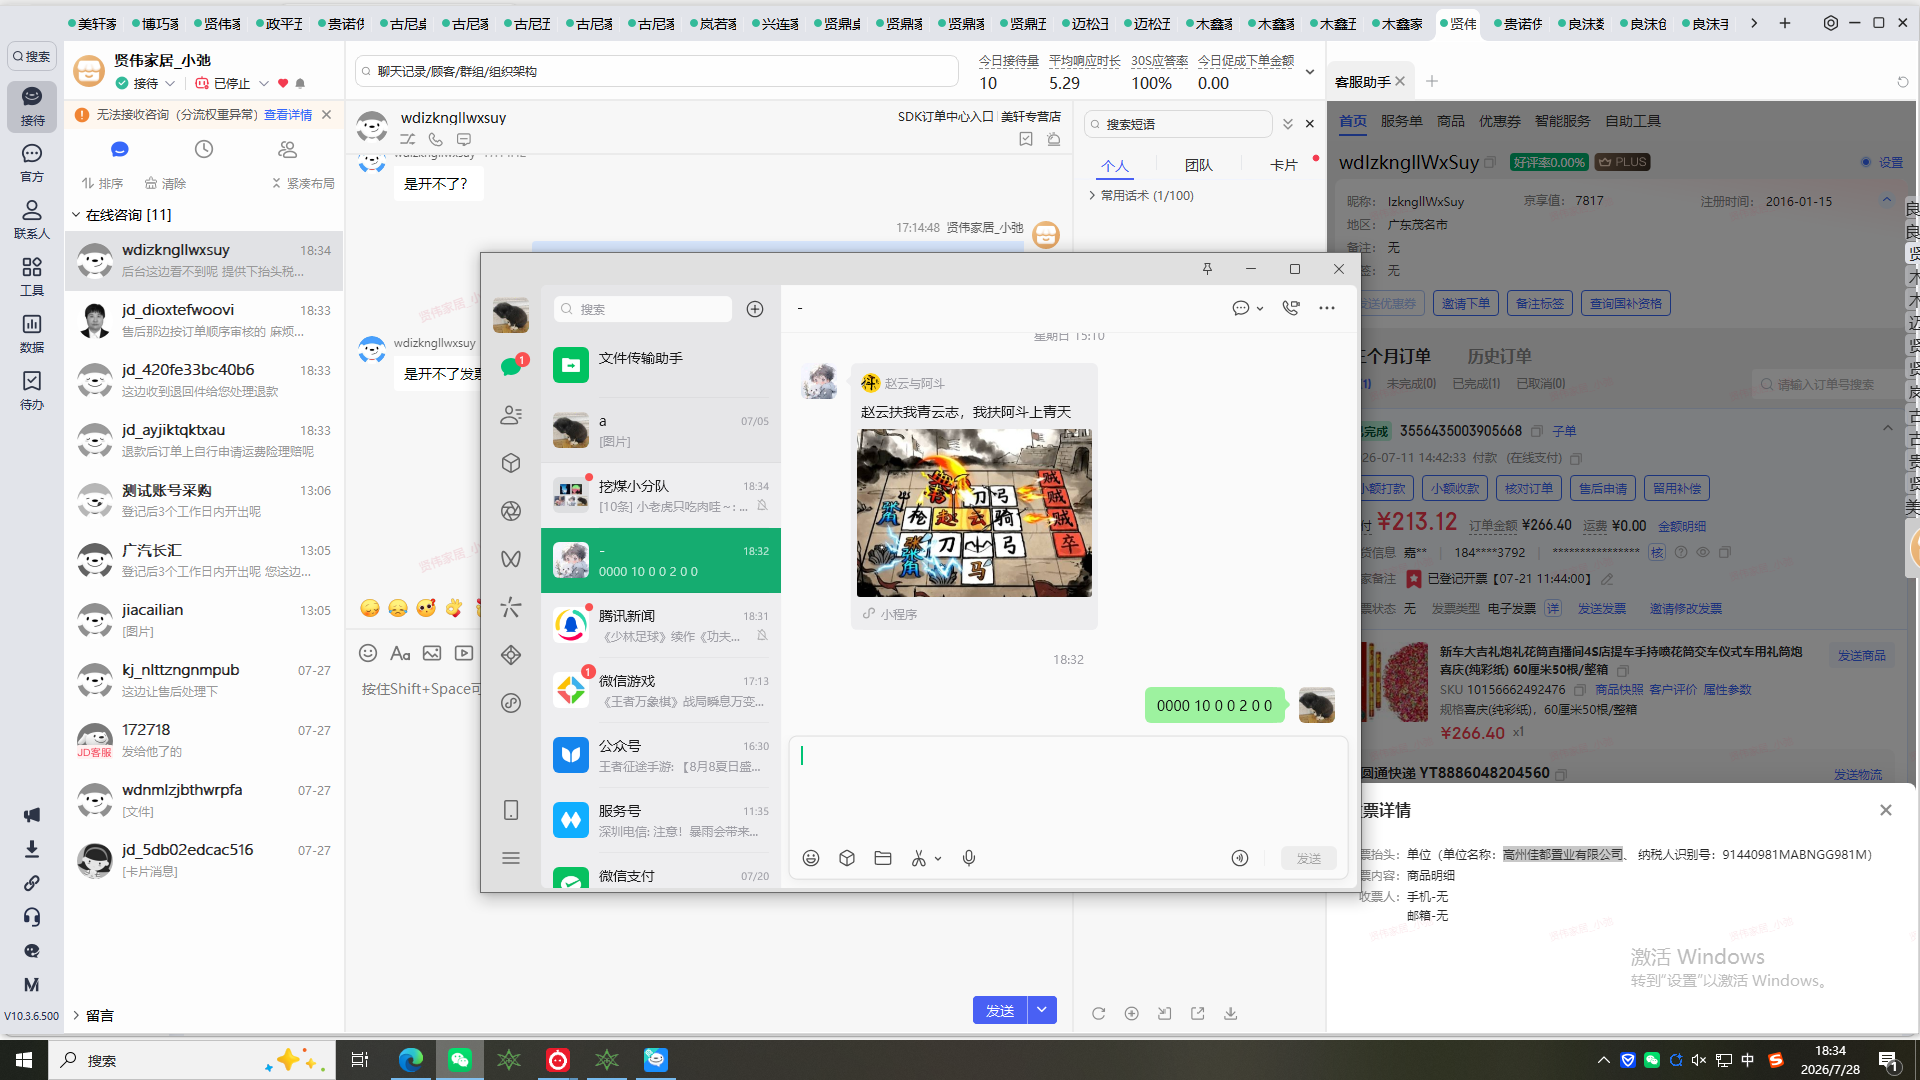
Task: Click transfer conversation icon under wdizkngllwxsuy
Action: tap(408, 140)
